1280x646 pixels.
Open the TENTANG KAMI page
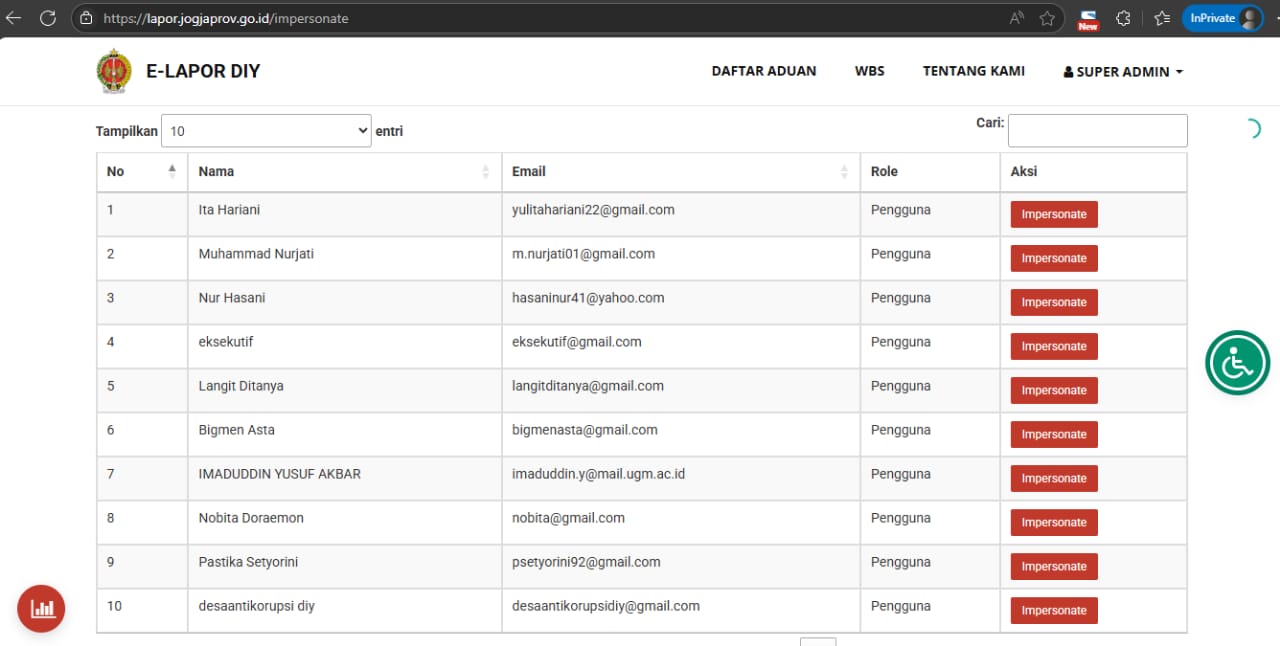pyautogui.click(x=973, y=71)
